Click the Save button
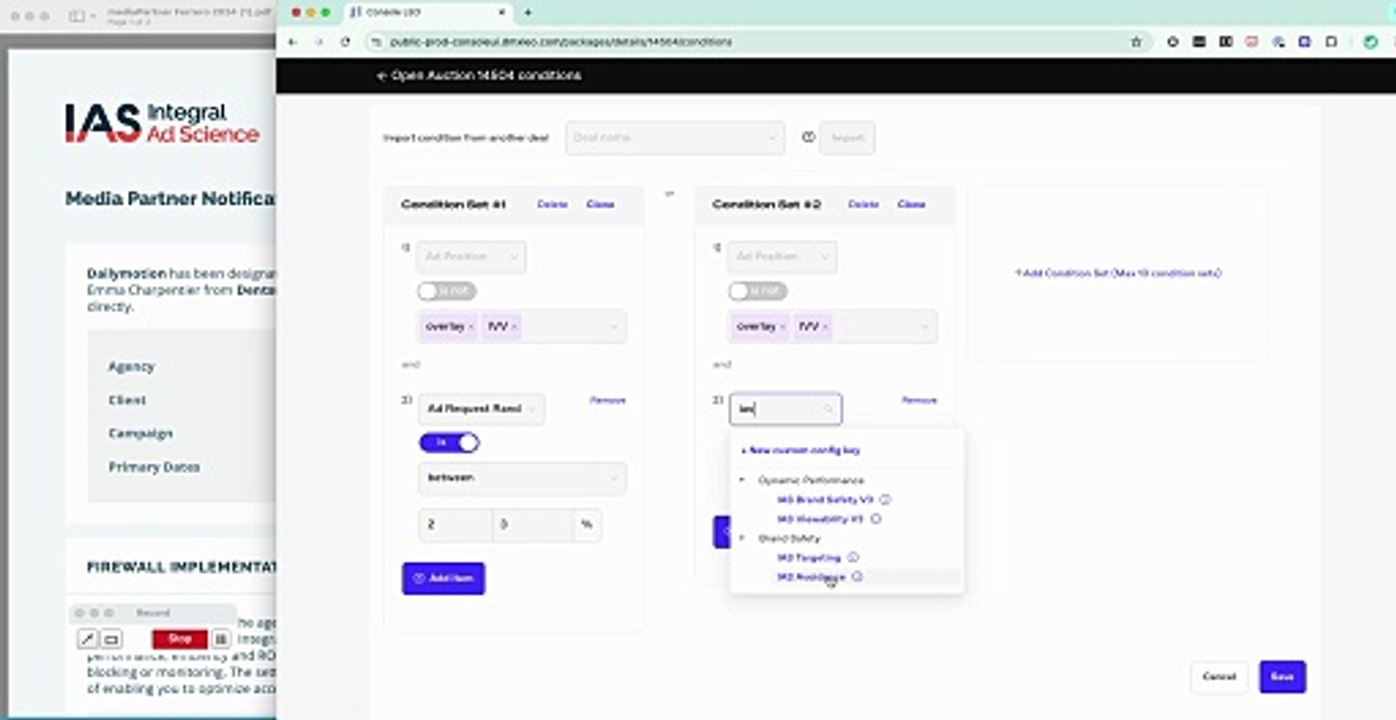 [1283, 677]
